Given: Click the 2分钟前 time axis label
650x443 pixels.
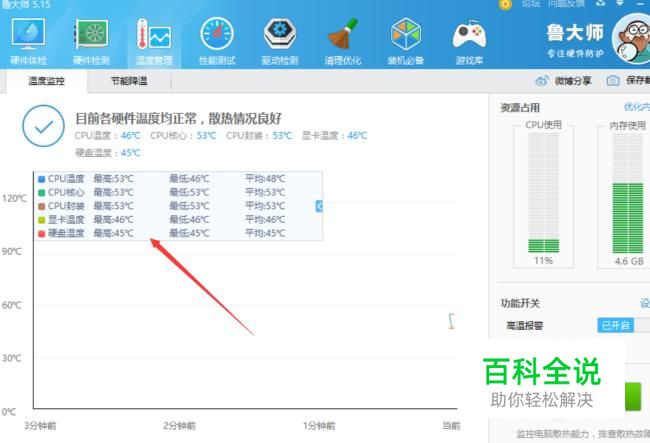Looking at the screenshot, I should [179, 426].
